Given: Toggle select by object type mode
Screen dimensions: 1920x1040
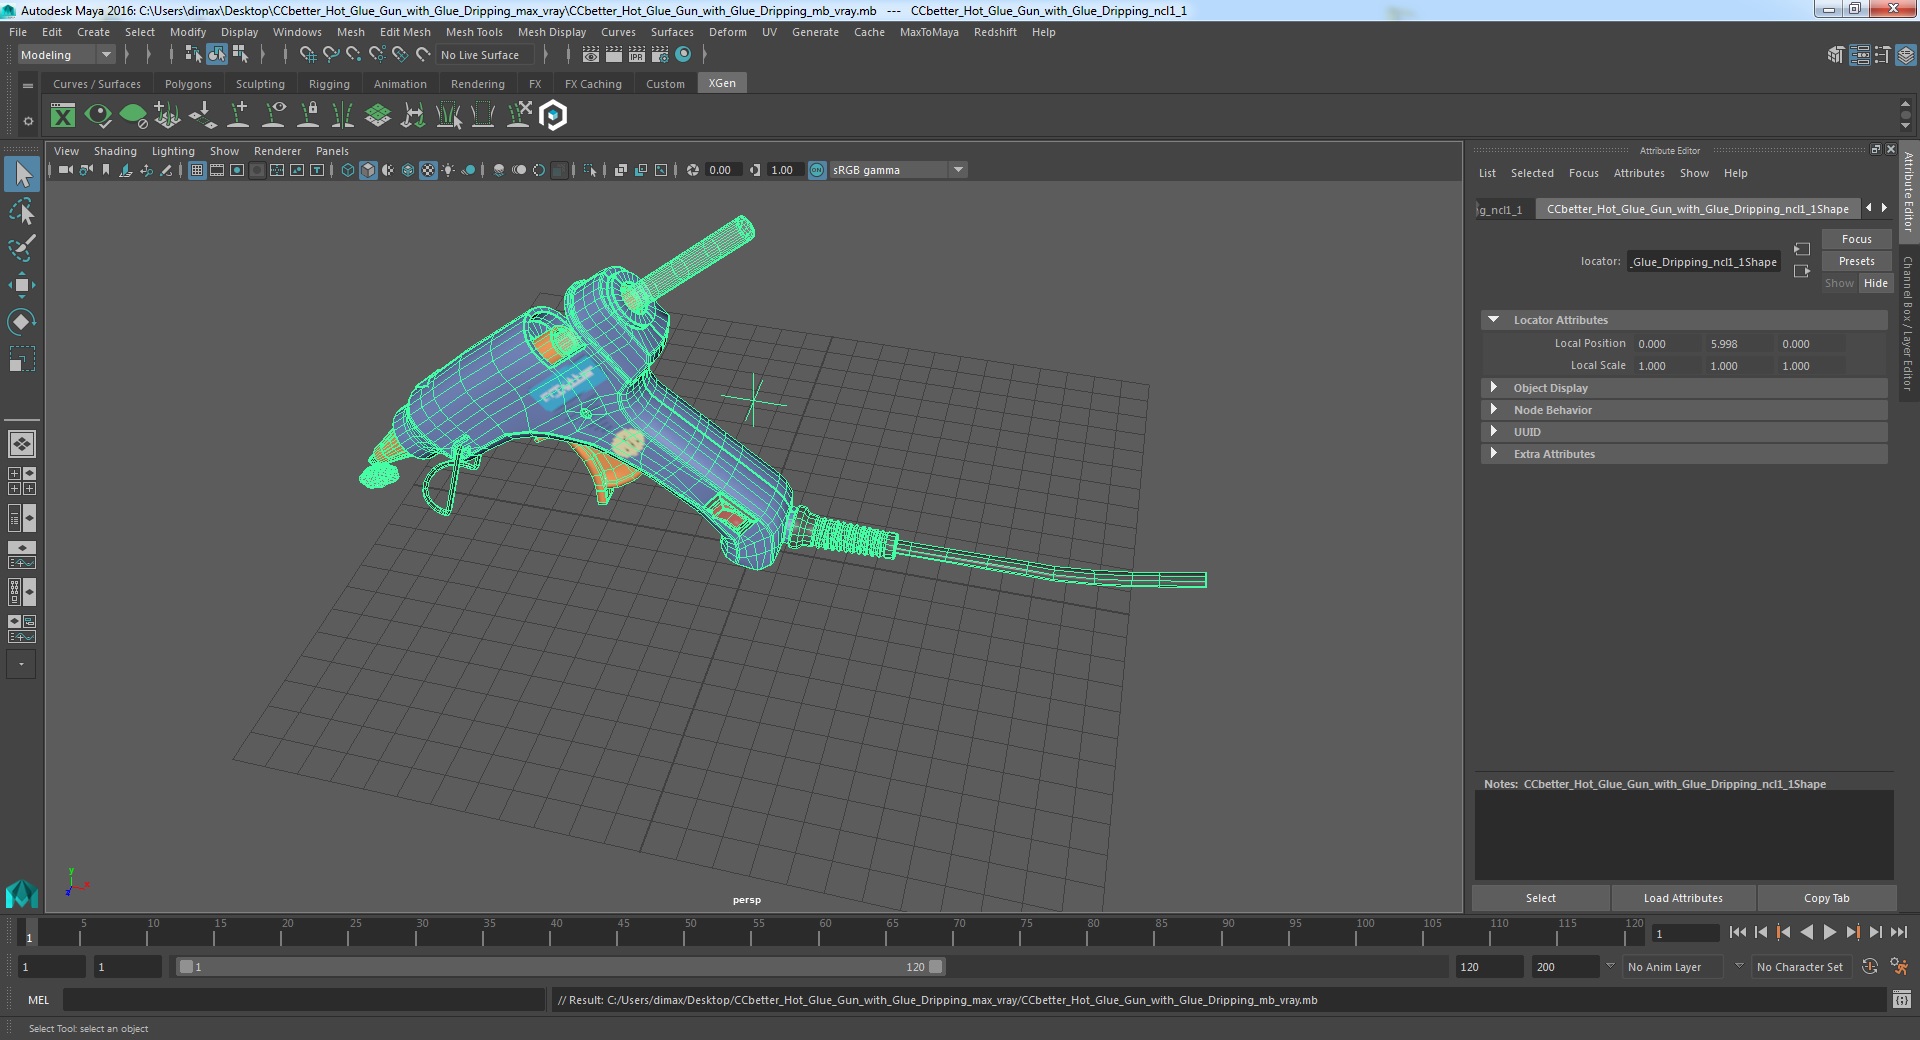Looking at the screenshot, I should (x=217, y=55).
